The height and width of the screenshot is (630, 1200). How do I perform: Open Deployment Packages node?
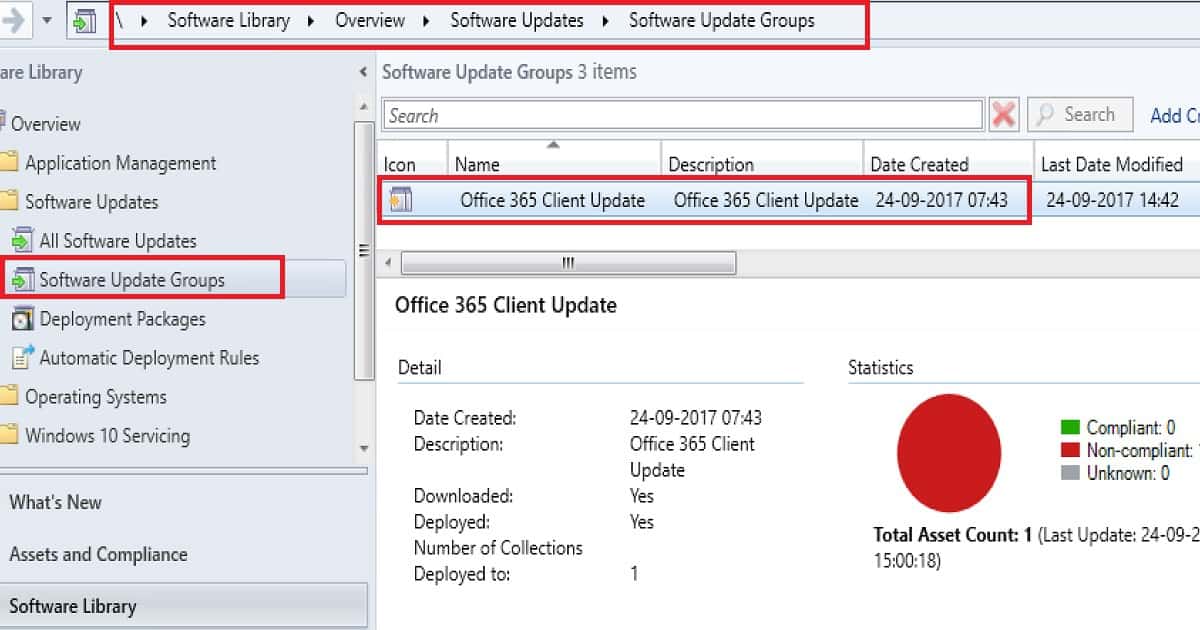(122, 319)
